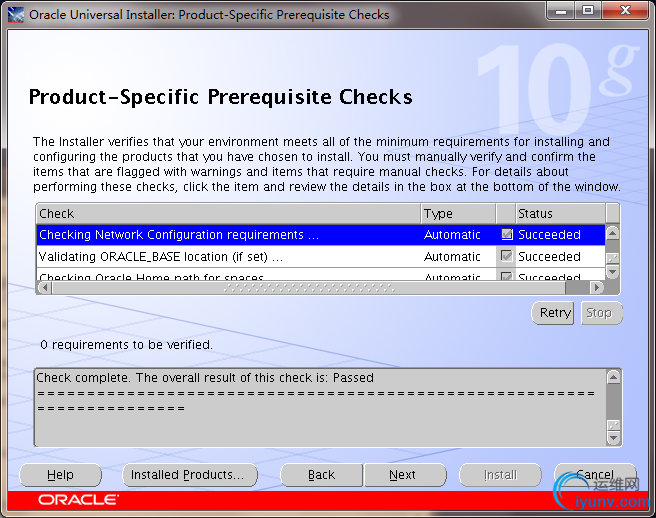Go Back to previous step

tap(321, 475)
